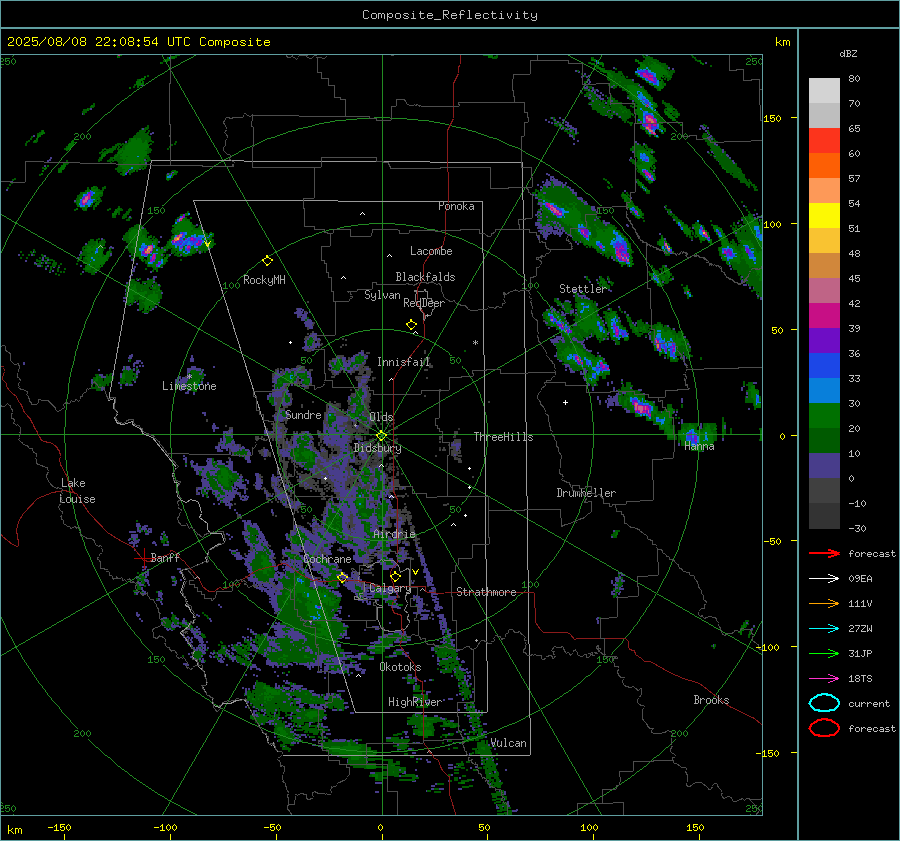Click the red forecast ellipse icon
The width and height of the screenshot is (900, 841).
(824, 728)
